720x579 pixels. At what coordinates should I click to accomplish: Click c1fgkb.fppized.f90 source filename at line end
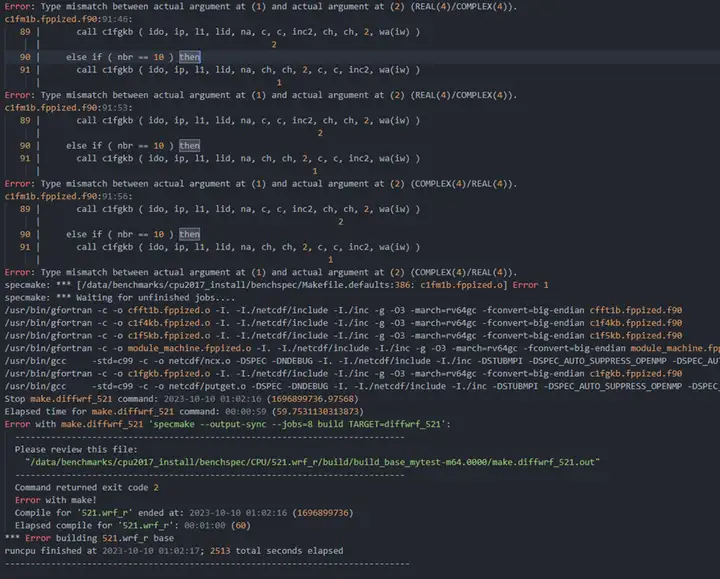pyautogui.click(x=636, y=373)
